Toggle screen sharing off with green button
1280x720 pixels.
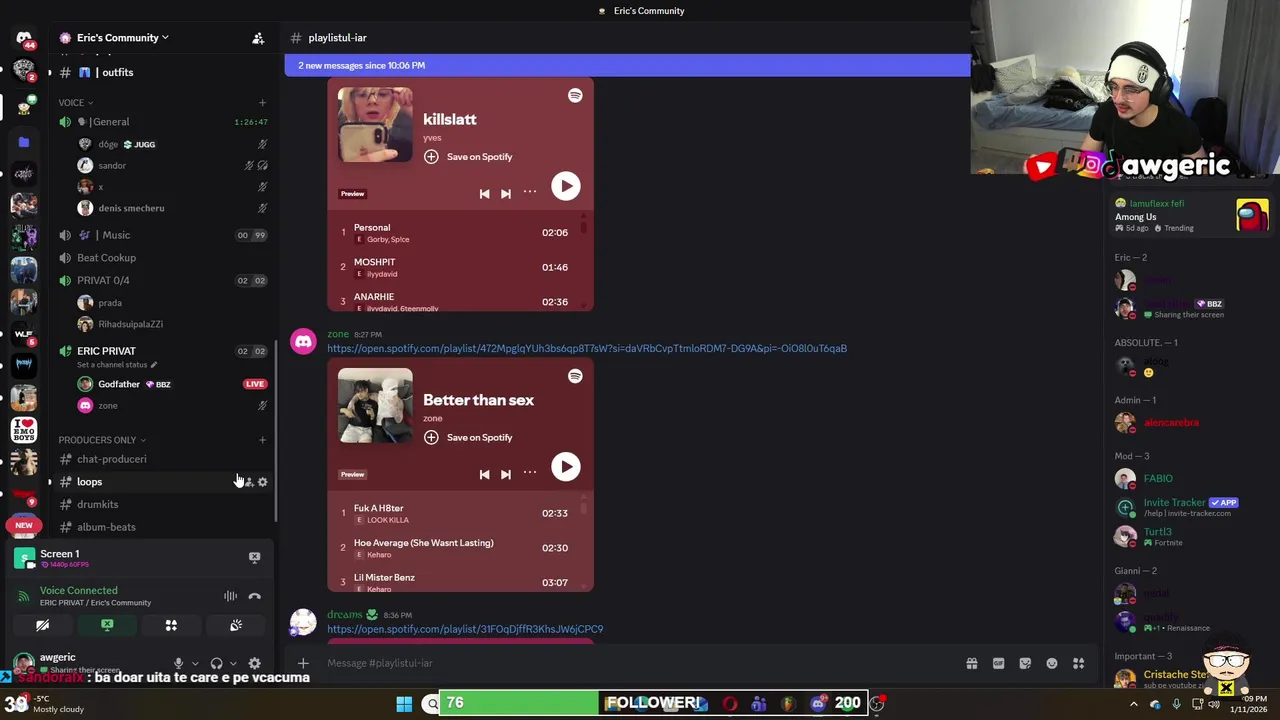(x=107, y=625)
